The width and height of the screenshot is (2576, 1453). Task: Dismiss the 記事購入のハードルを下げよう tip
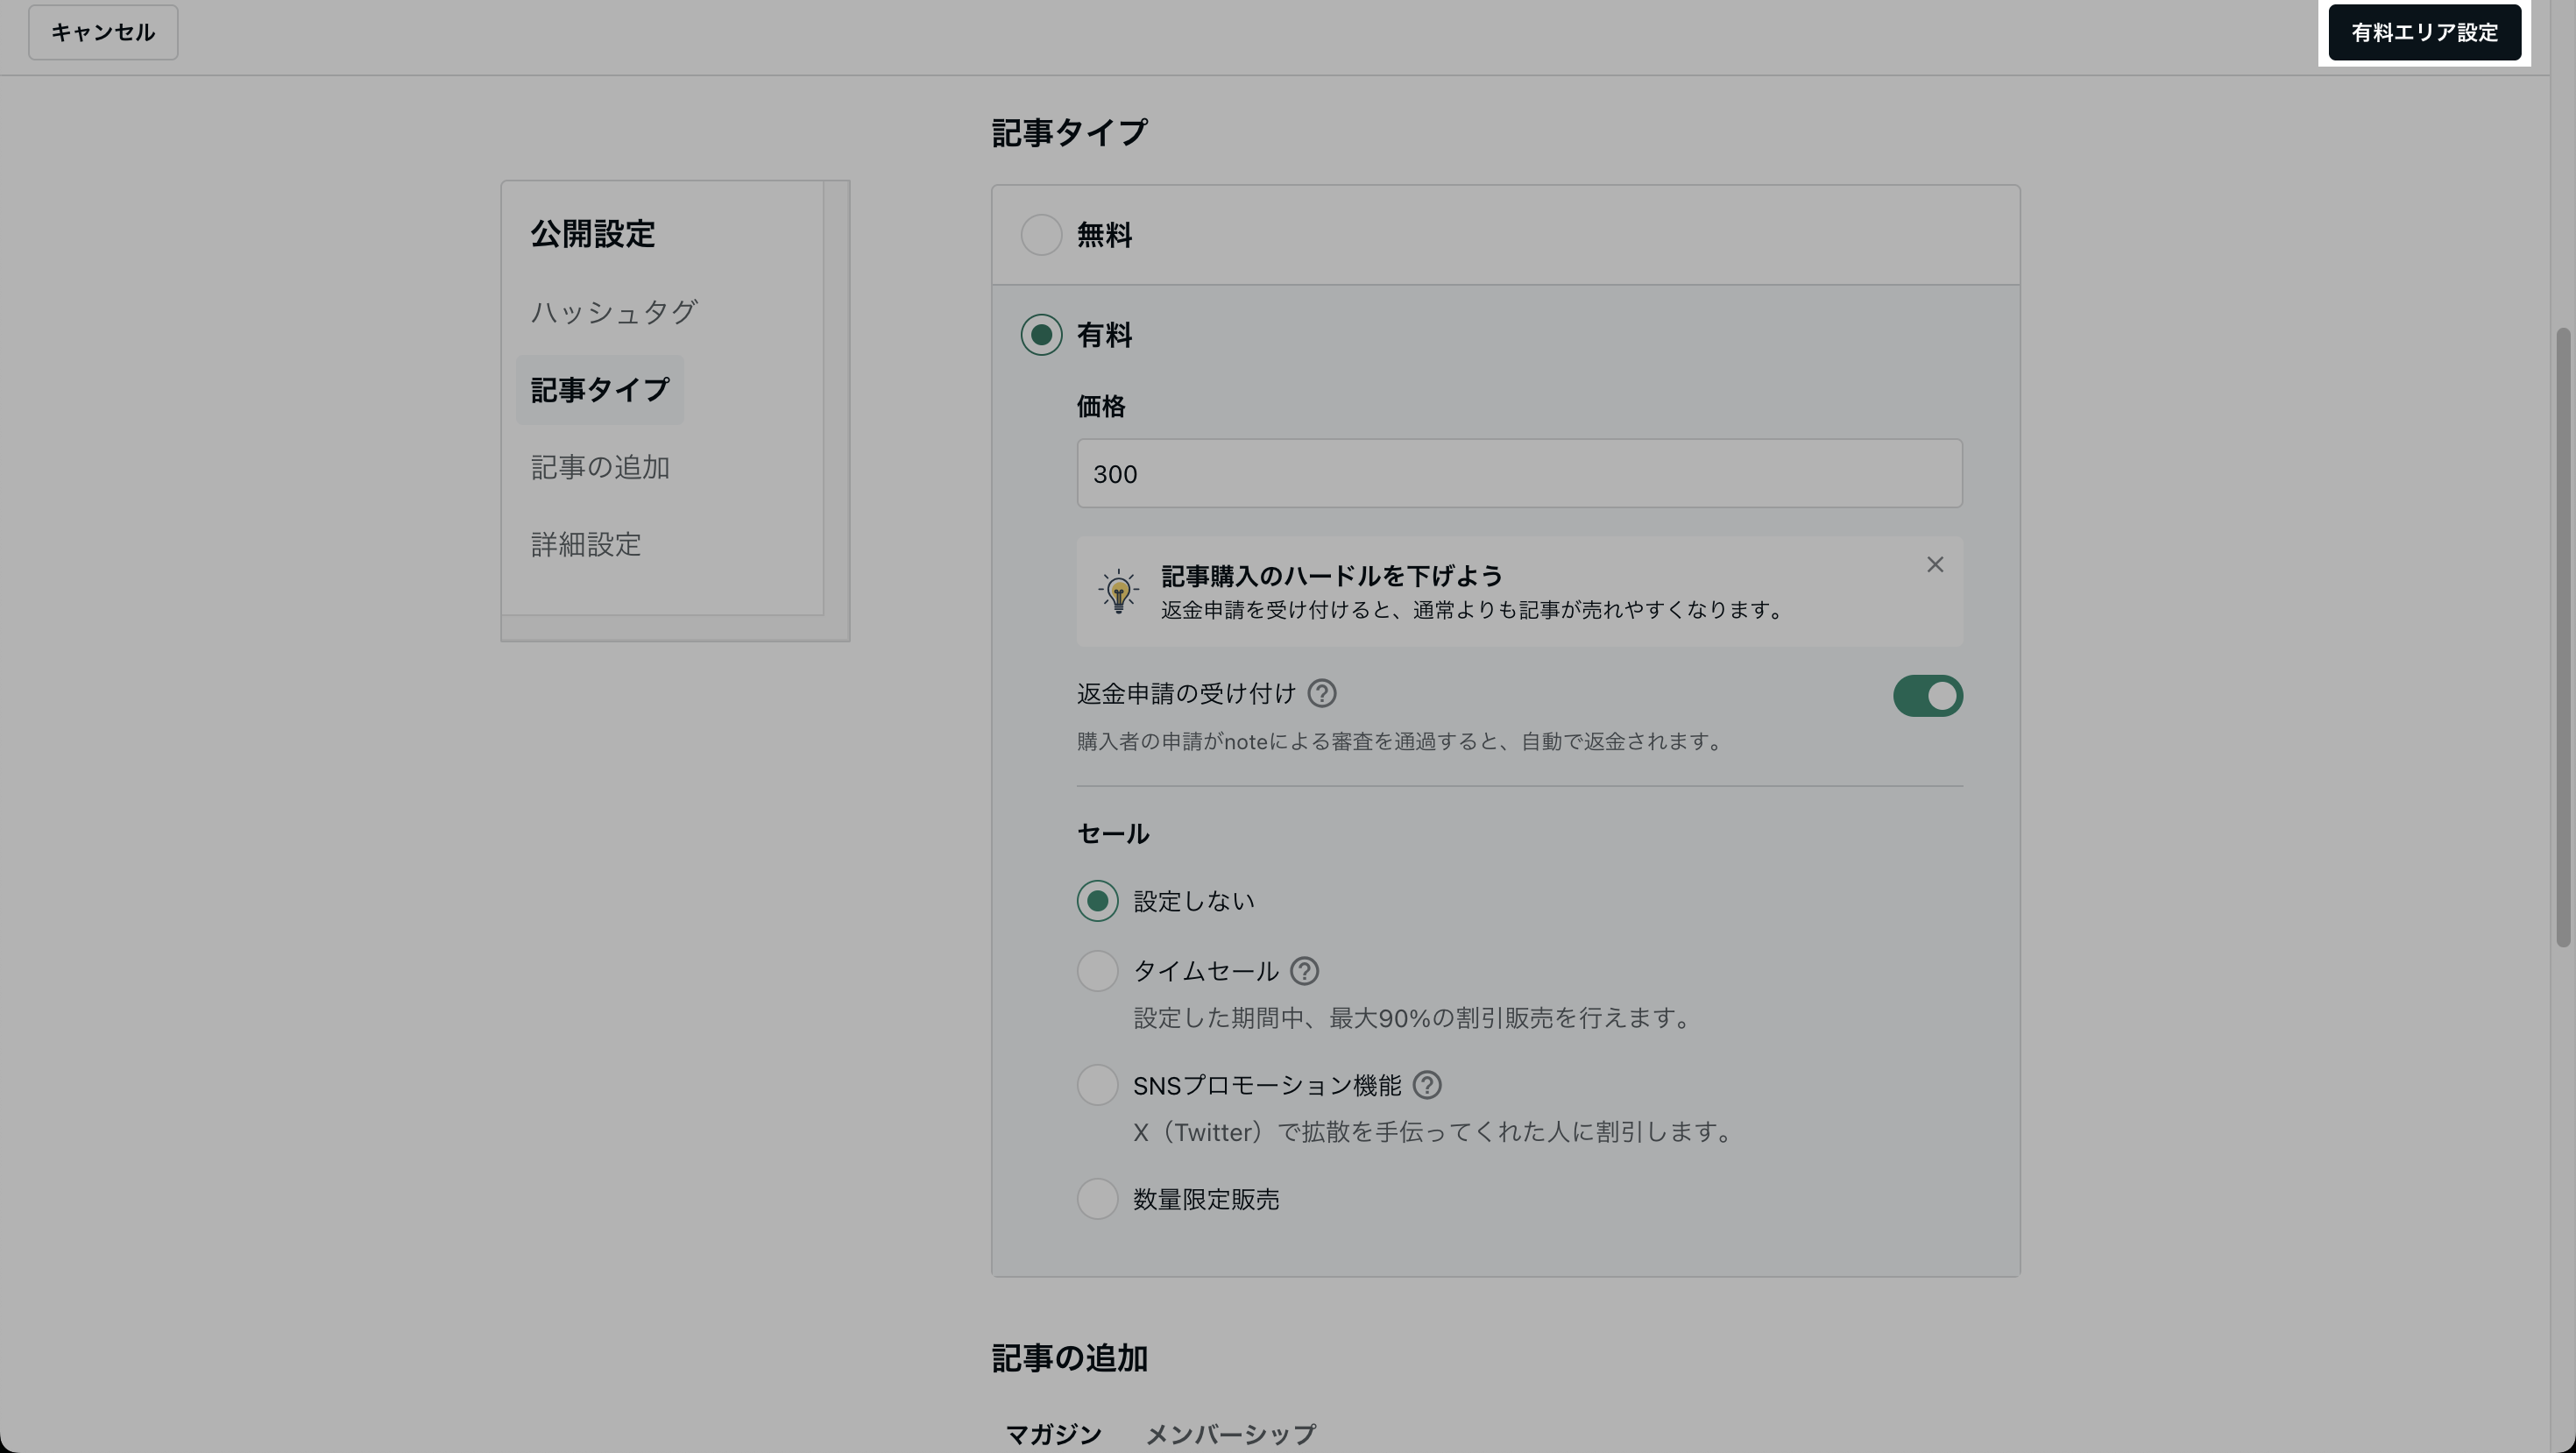tap(1934, 565)
